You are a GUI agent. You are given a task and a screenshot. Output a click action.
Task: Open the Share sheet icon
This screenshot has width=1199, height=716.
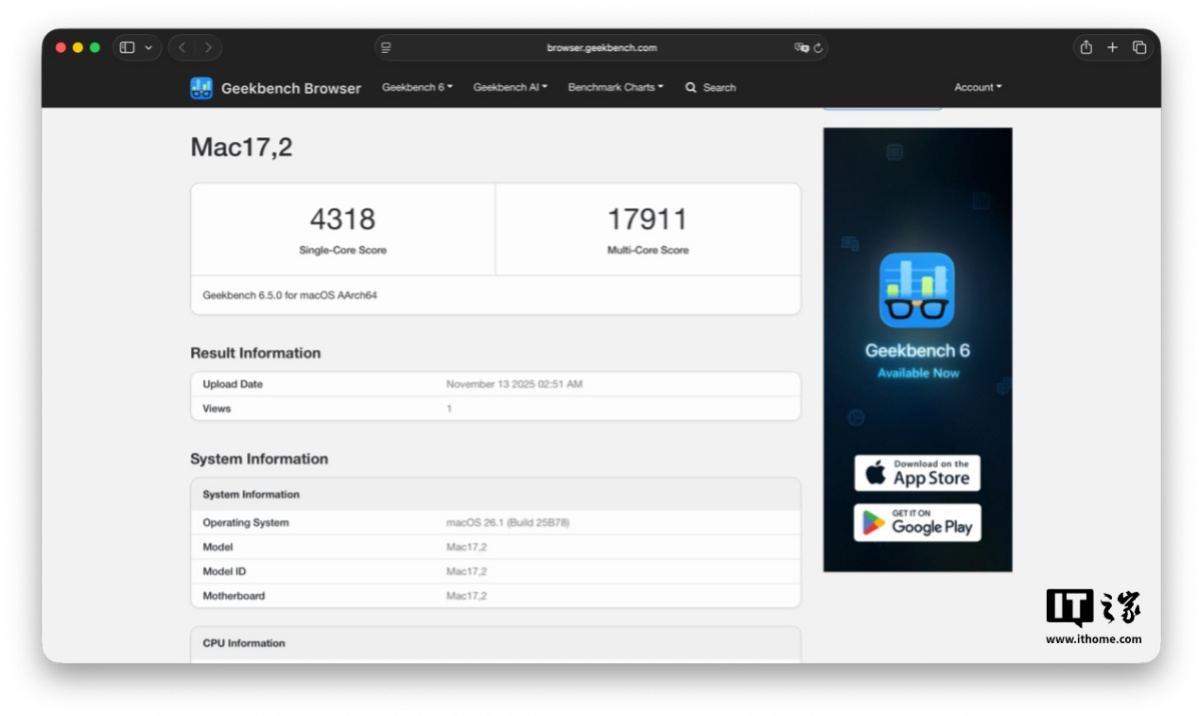point(1086,48)
